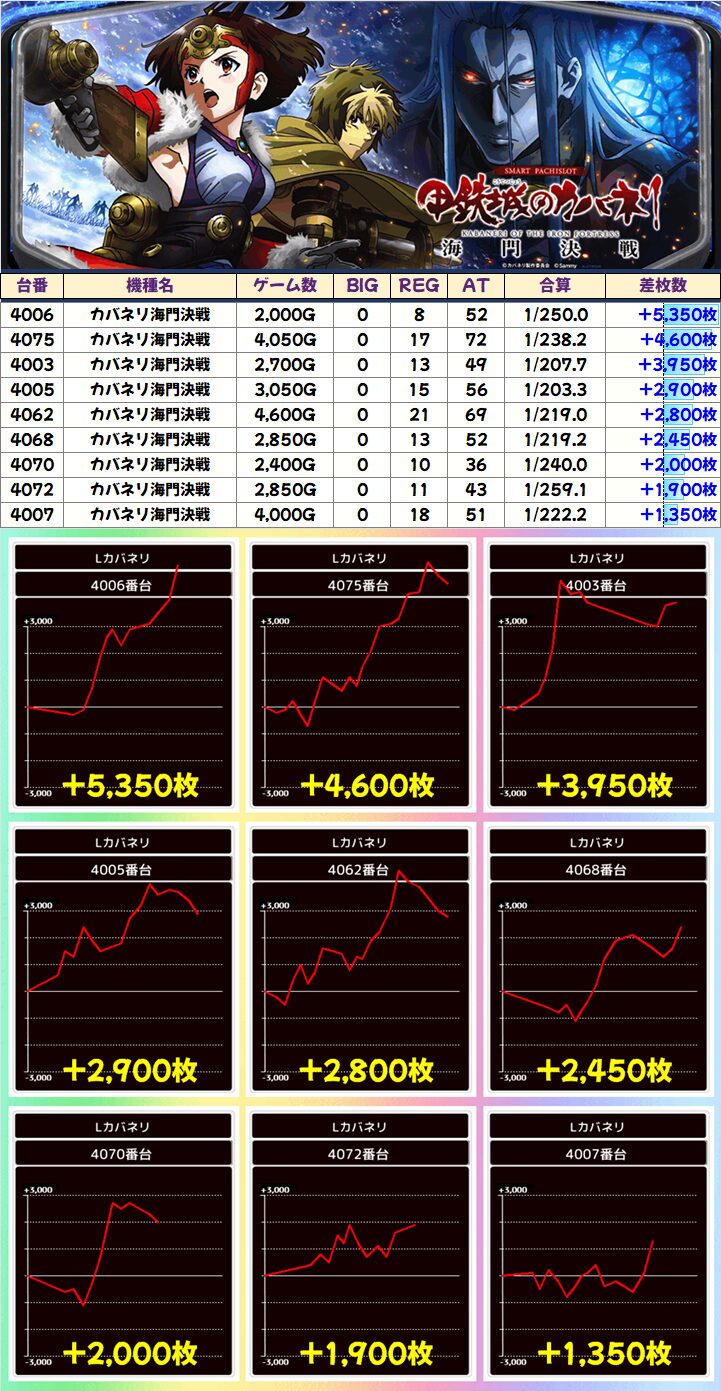Click the 4,000G game count cell
The width and height of the screenshot is (721, 1391).
click(285, 515)
